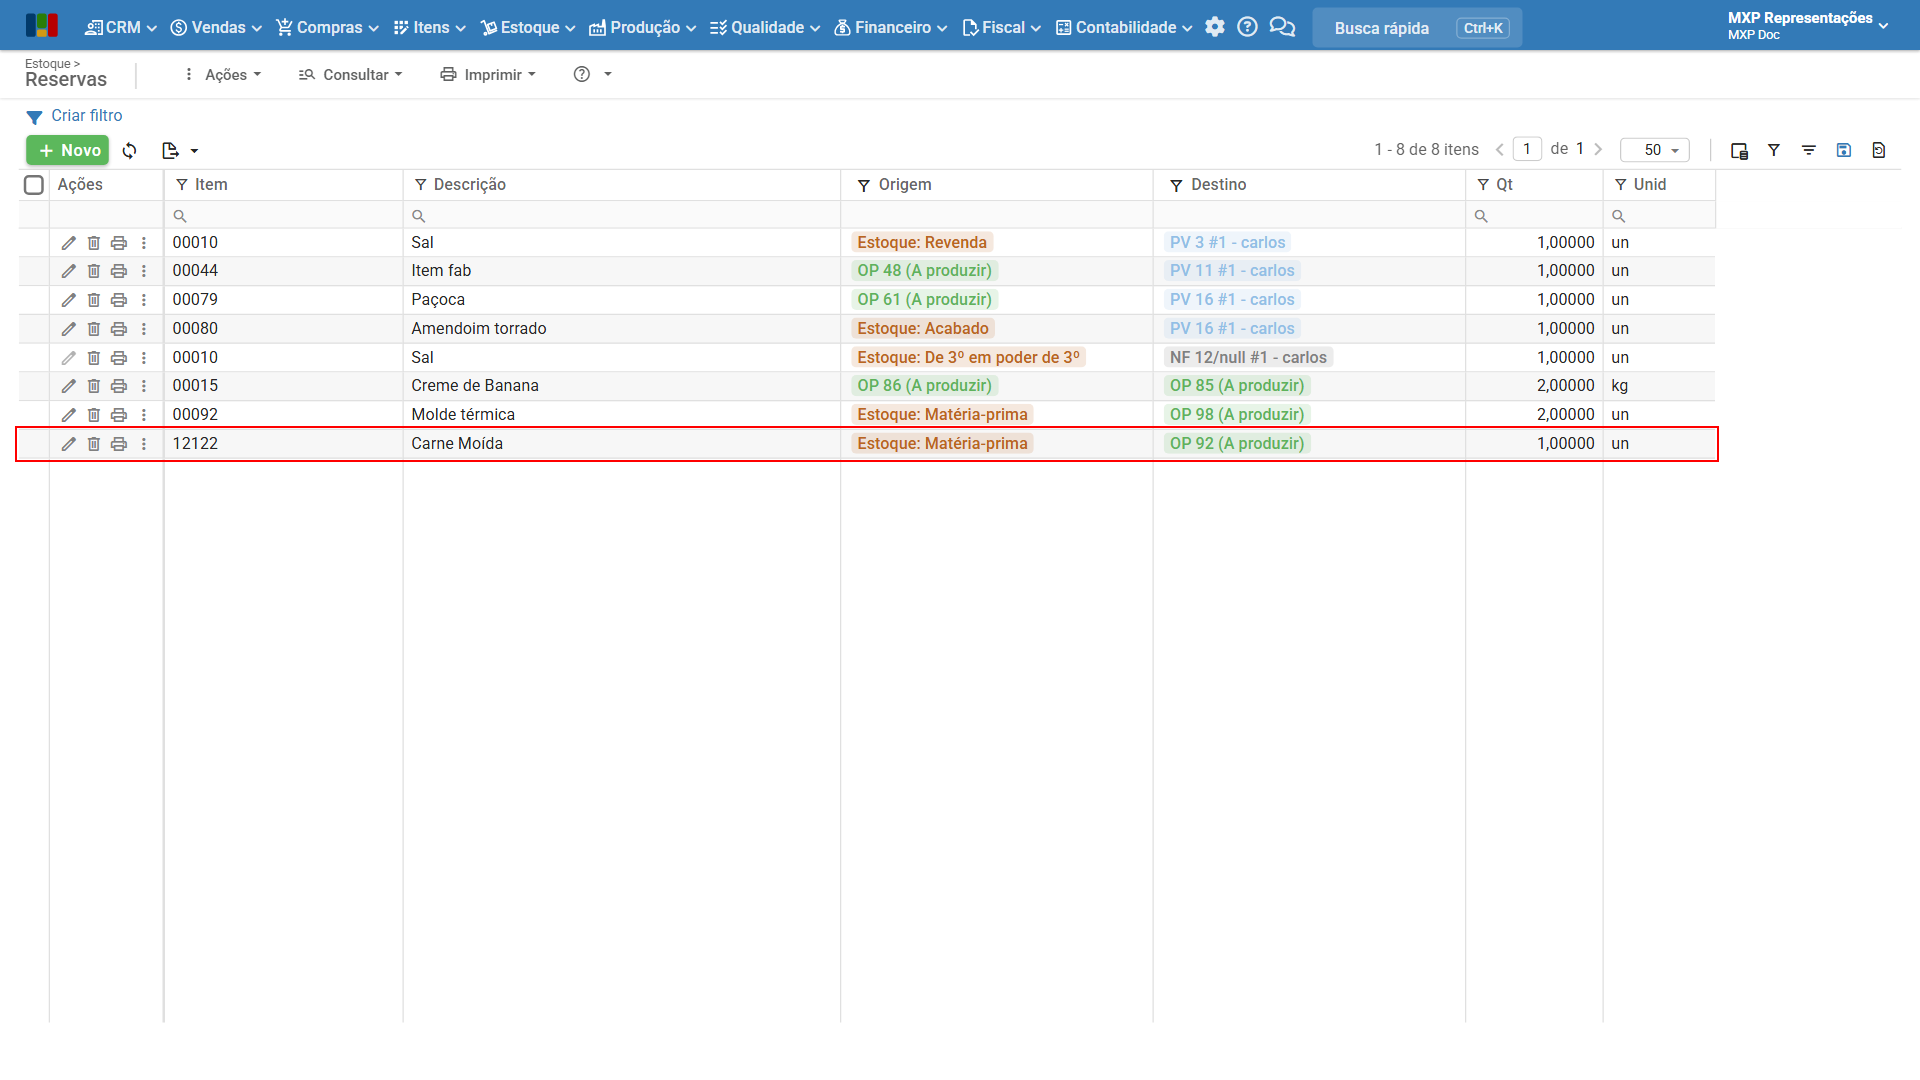
Task: Click the refresh icon next to Novo
Action: pyautogui.click(x=130, y=150)
